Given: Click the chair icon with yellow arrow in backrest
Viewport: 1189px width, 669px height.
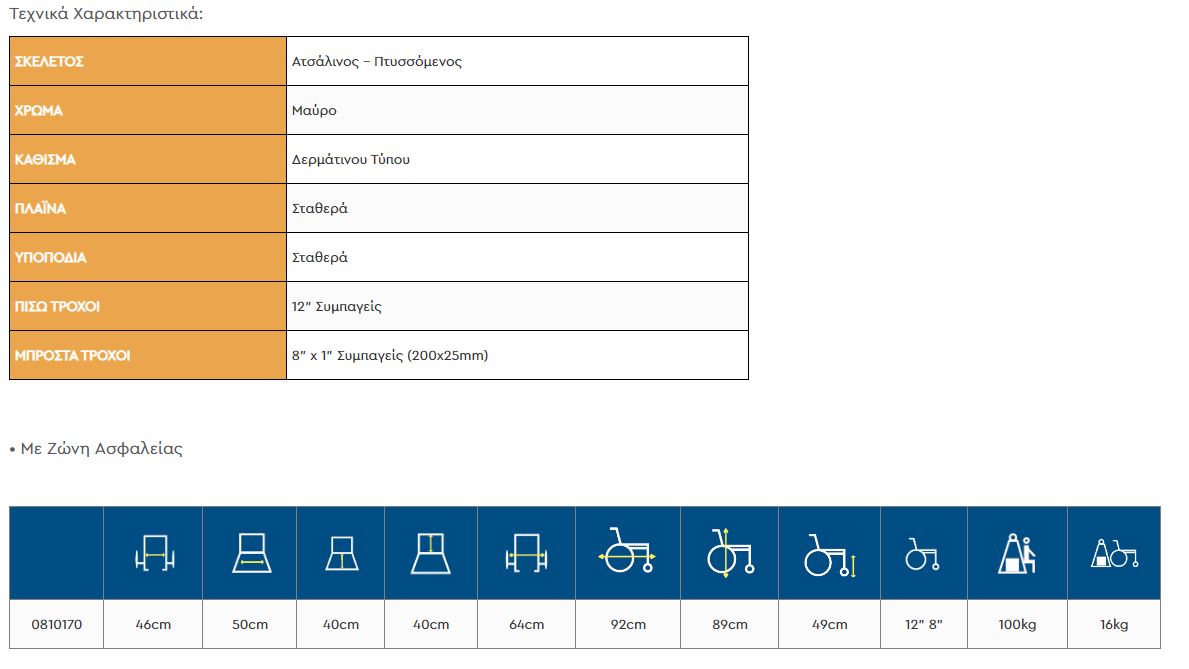Looking at the screenshot, I should (431, 553).
